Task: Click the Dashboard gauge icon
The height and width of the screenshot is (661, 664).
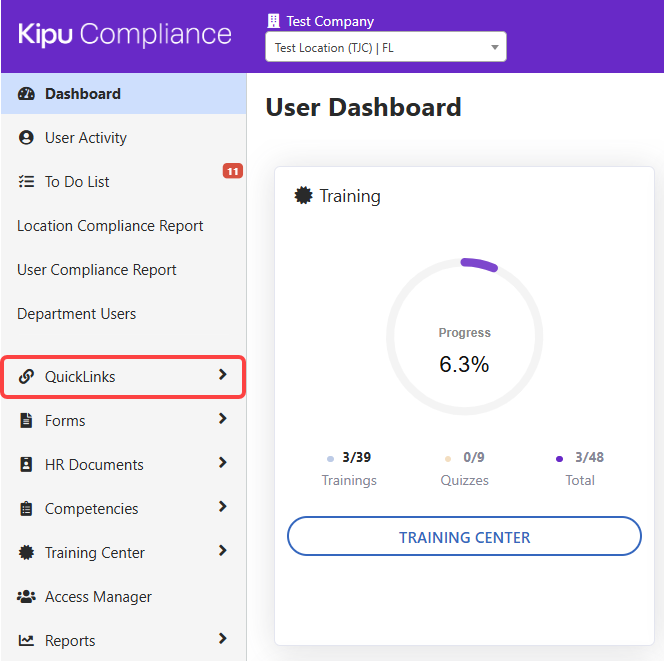Action: coord(27,94)
